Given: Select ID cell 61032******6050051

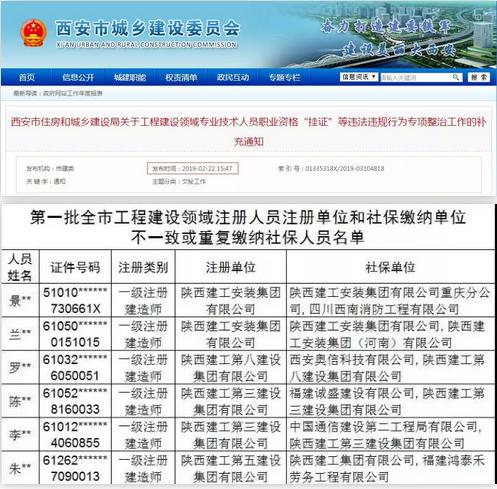Looking at the screenshot, I should [75, 367].
